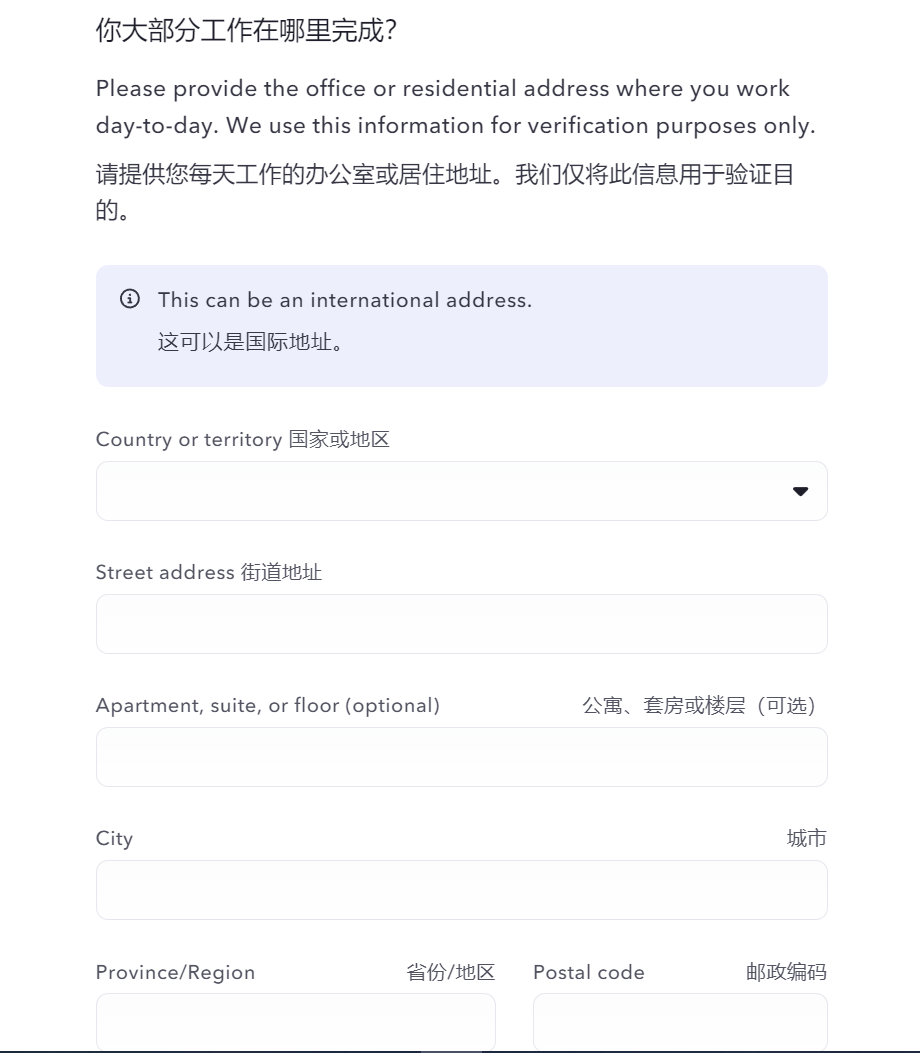Click the "Street address 街道地址" label
920x1053 pixels.
click(x=209, y=573)
